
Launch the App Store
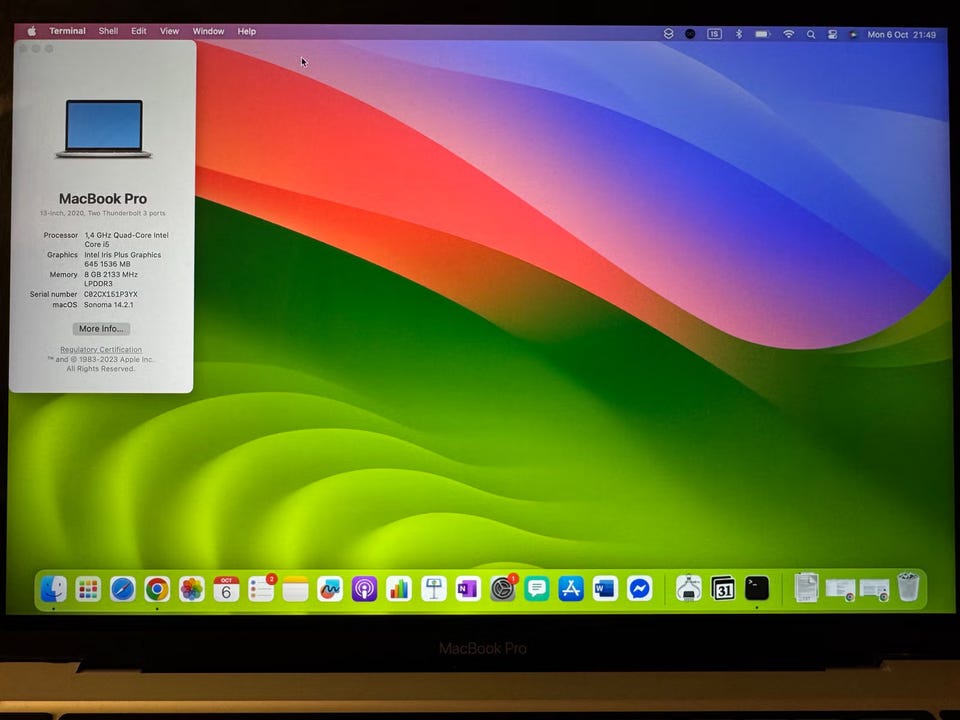(x=571, y=589)
